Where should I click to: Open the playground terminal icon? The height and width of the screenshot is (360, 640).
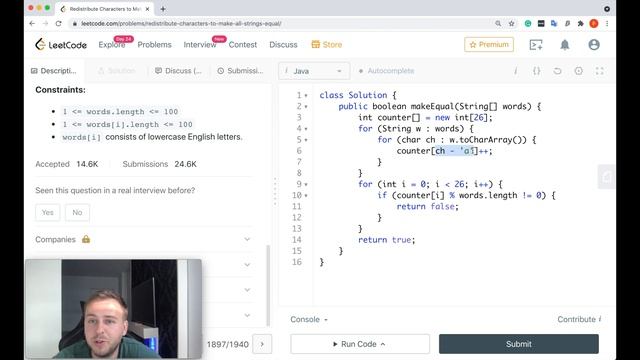536,45
